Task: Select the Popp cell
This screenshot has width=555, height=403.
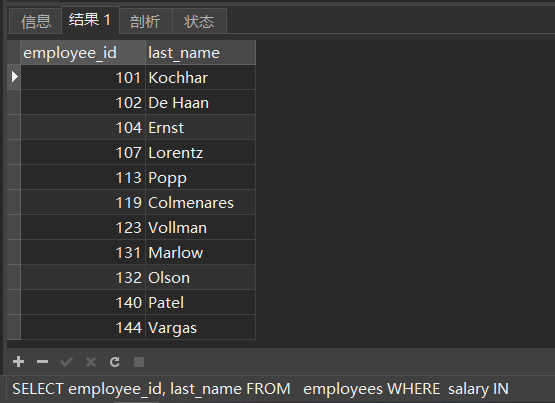Action: (200, 178)
